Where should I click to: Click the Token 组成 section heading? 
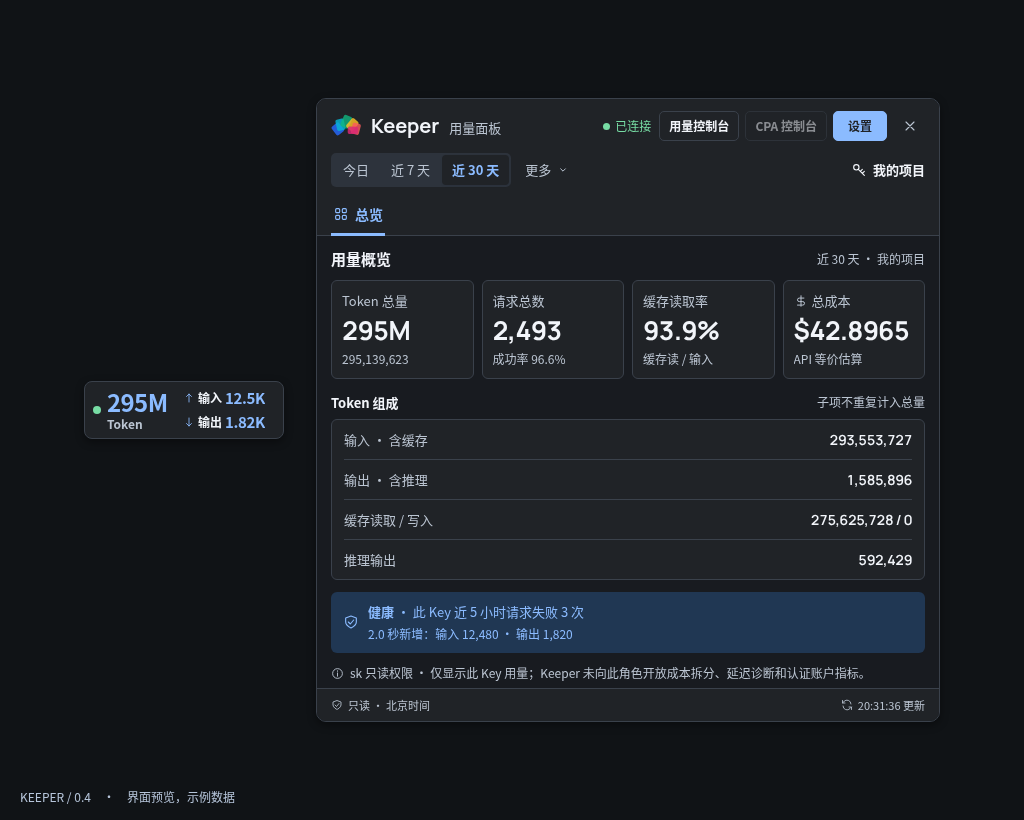coord(364,403)
